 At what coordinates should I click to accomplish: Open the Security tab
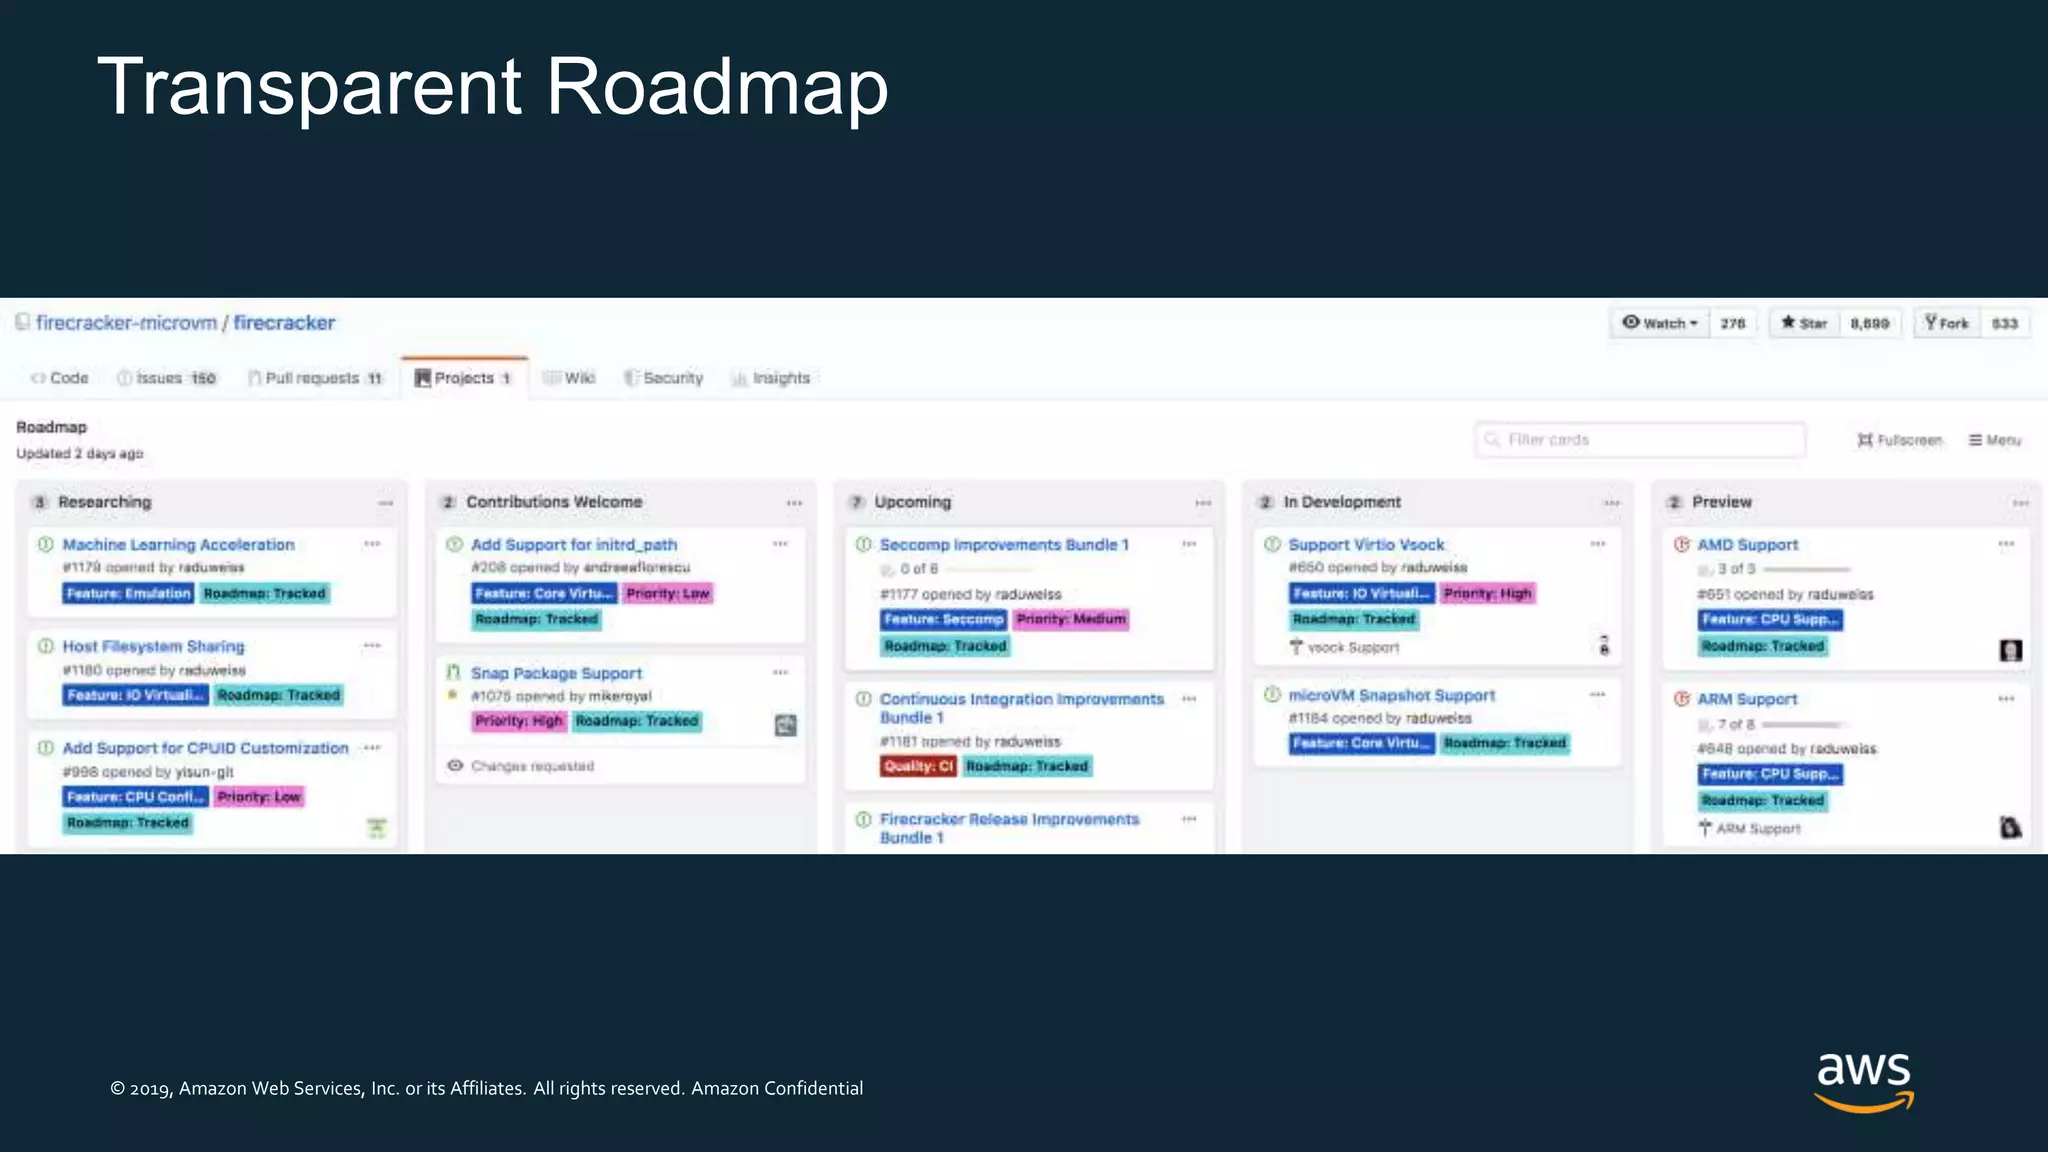(x=664, y=378)
